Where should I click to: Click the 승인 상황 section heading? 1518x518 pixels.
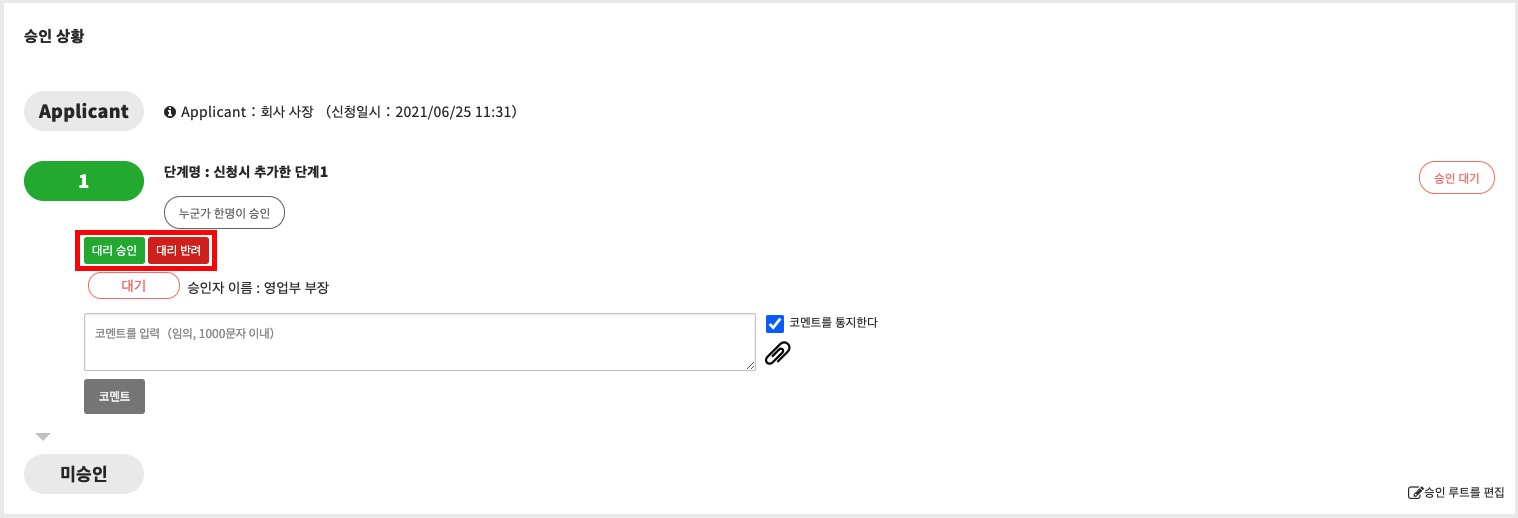tap(54, 39)
